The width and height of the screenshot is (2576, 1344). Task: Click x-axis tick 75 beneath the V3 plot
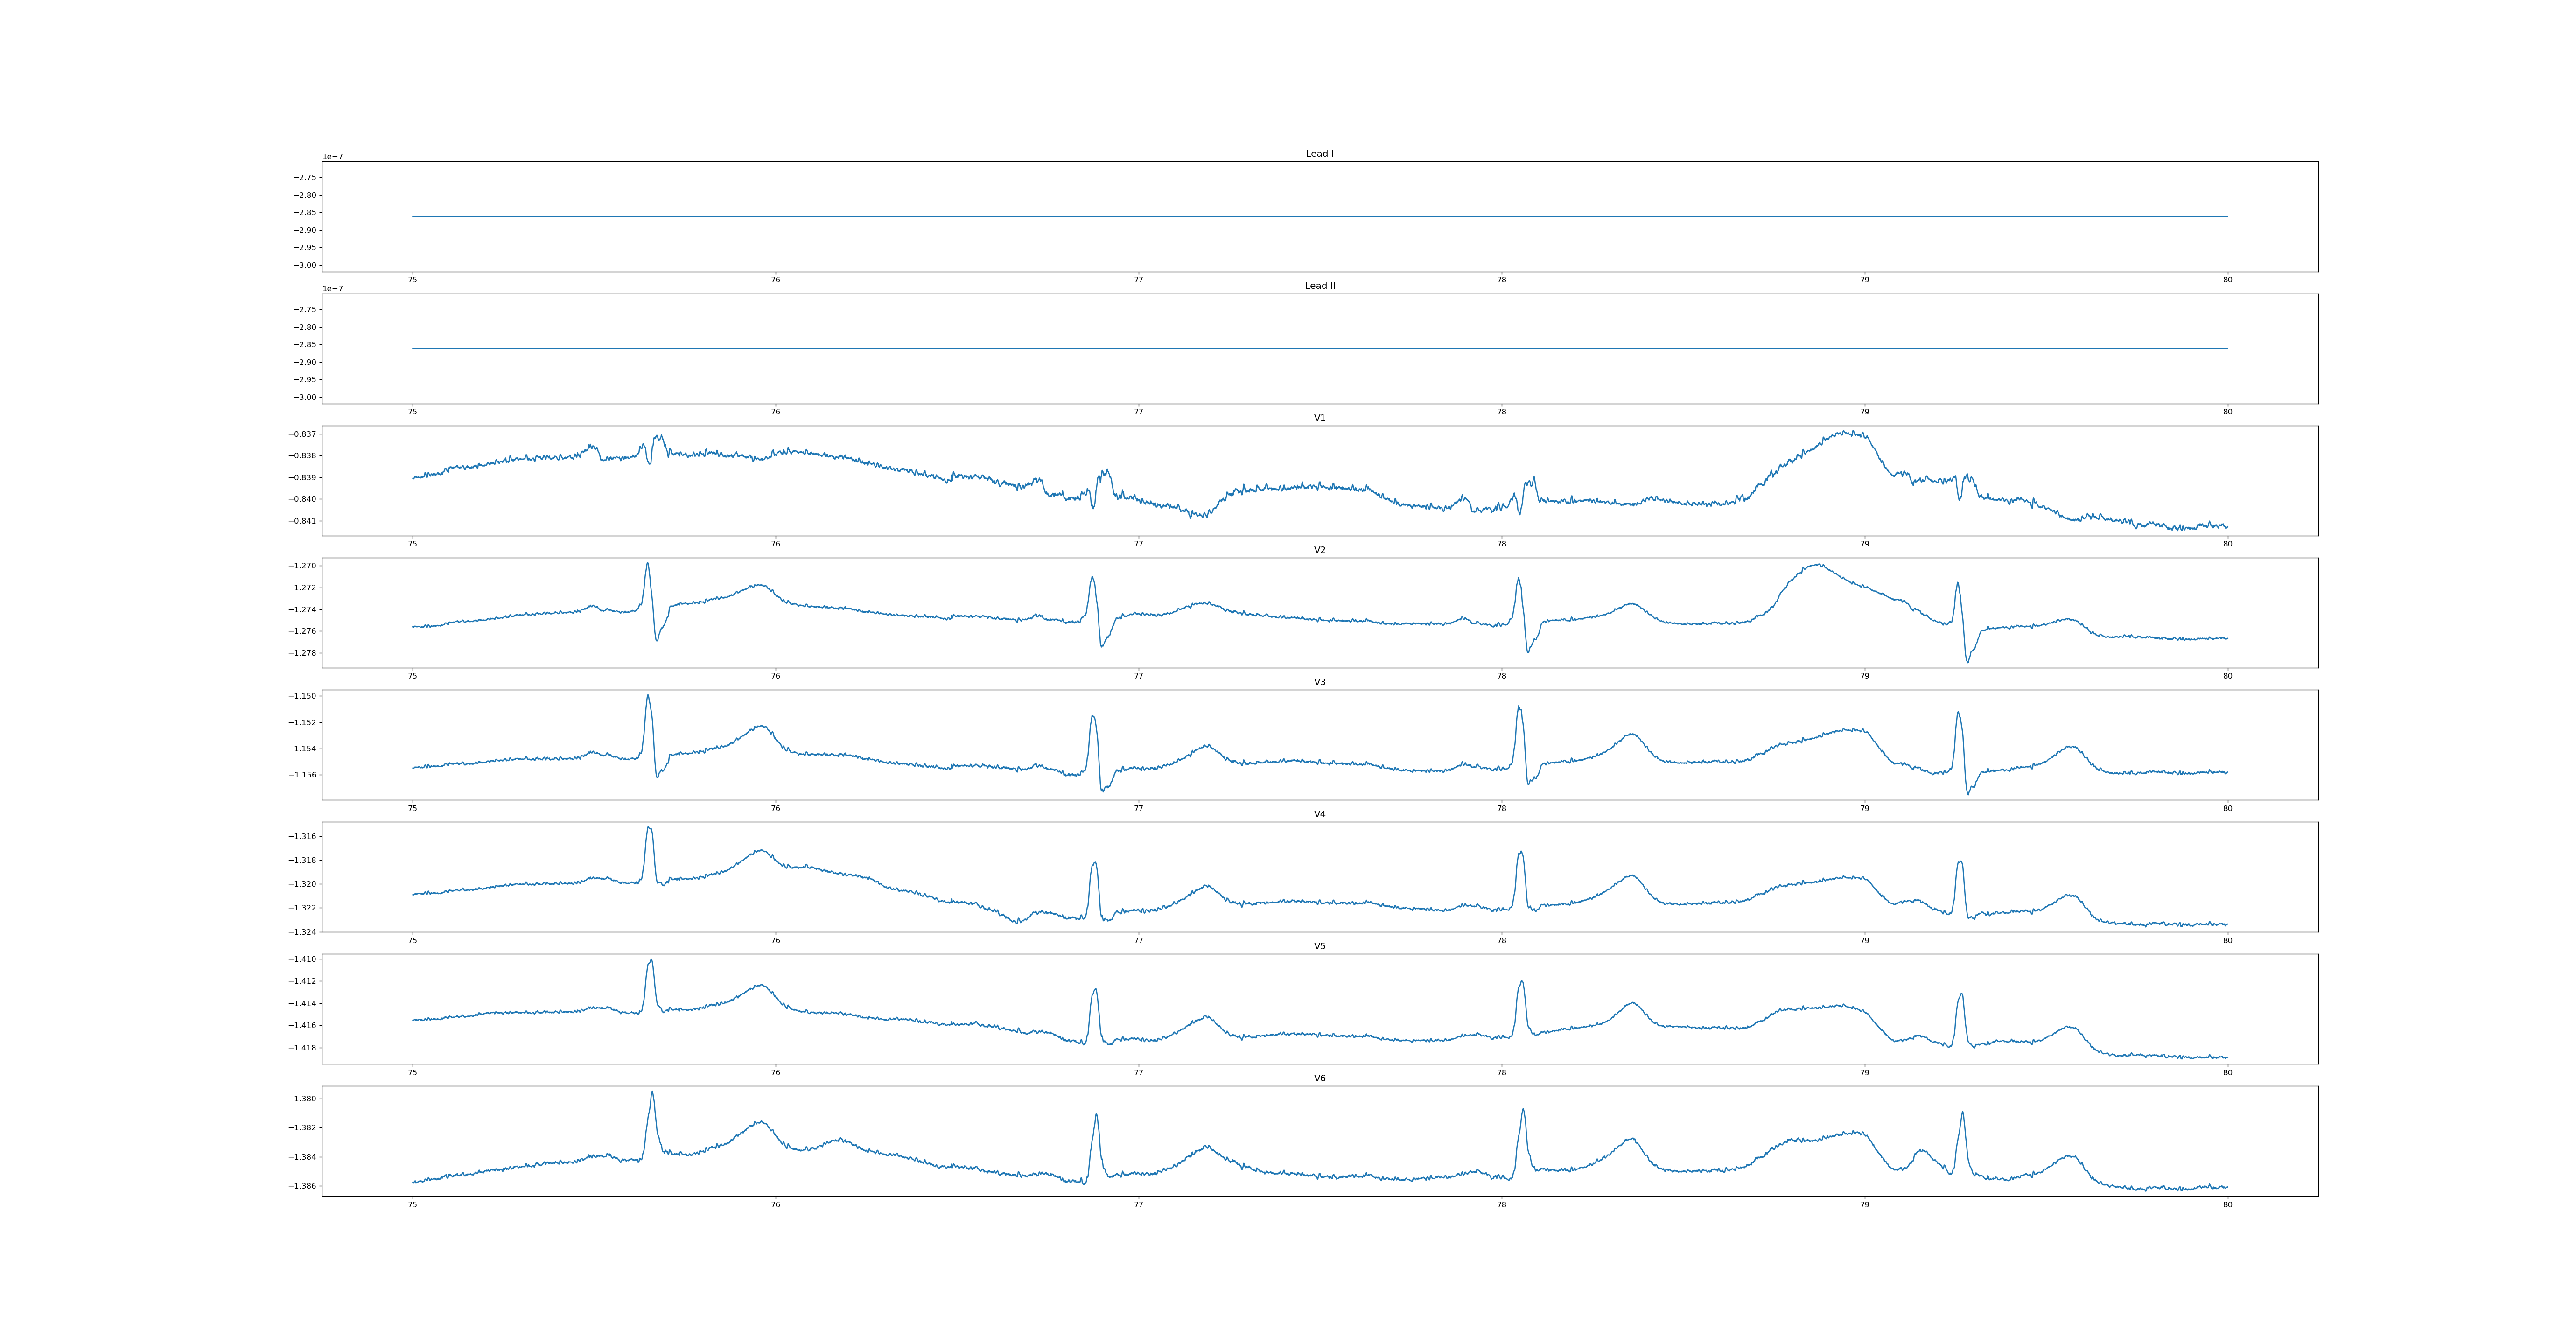412,808
